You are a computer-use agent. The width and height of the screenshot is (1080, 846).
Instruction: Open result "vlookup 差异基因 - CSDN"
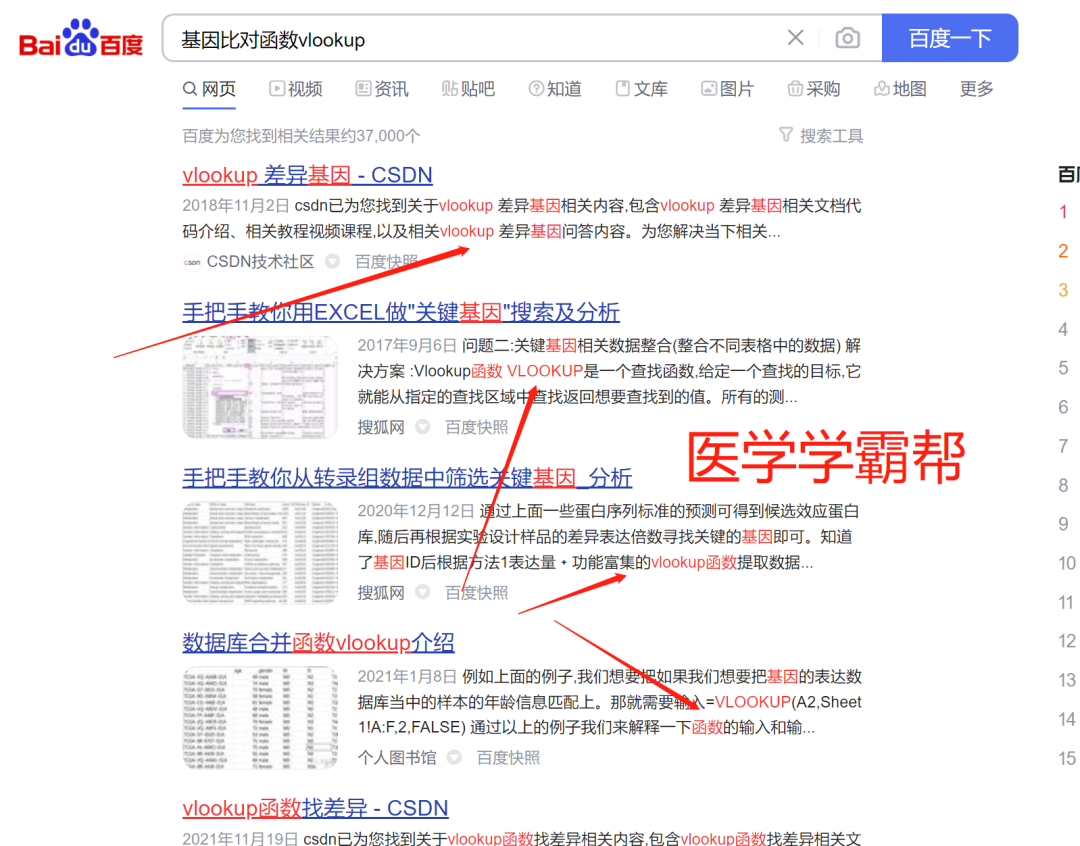(307, 175)
